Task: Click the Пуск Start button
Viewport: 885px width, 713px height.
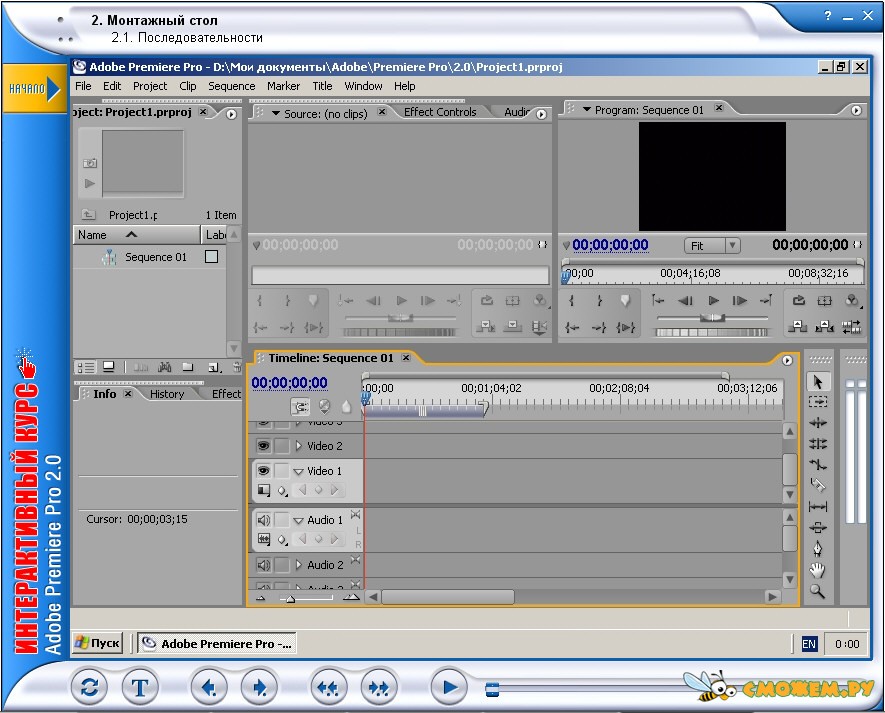Action: [98, 643]
